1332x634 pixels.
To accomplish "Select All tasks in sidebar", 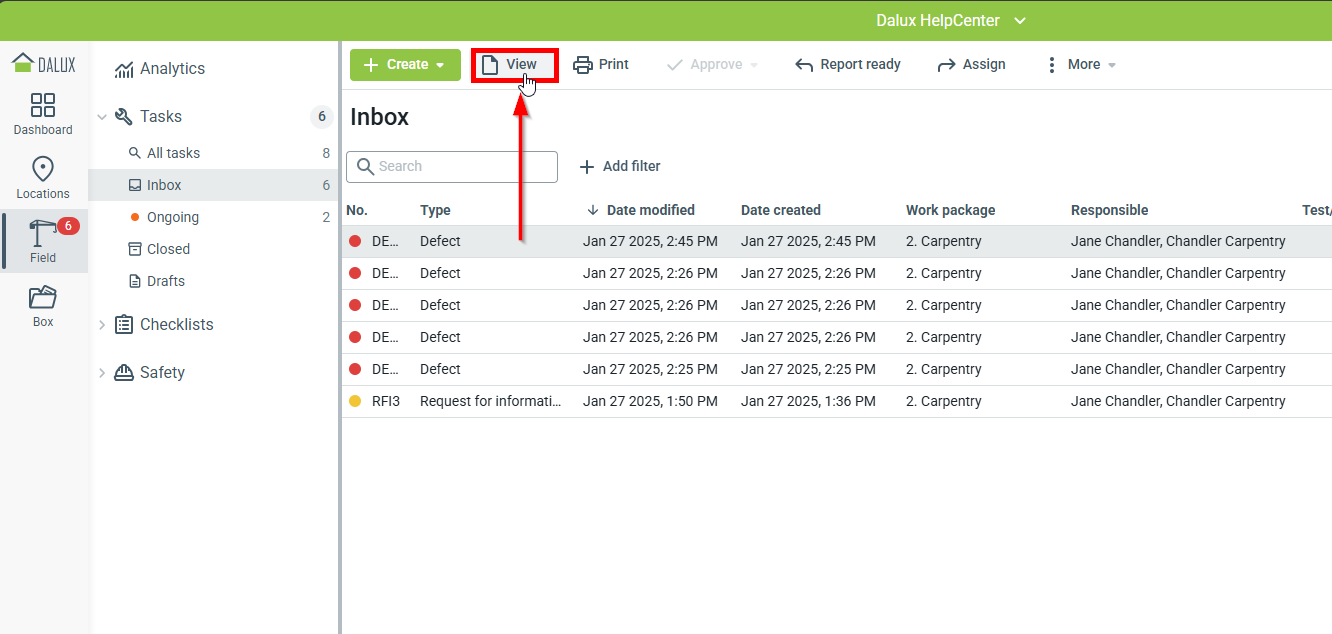I will [x=173, y=153].
